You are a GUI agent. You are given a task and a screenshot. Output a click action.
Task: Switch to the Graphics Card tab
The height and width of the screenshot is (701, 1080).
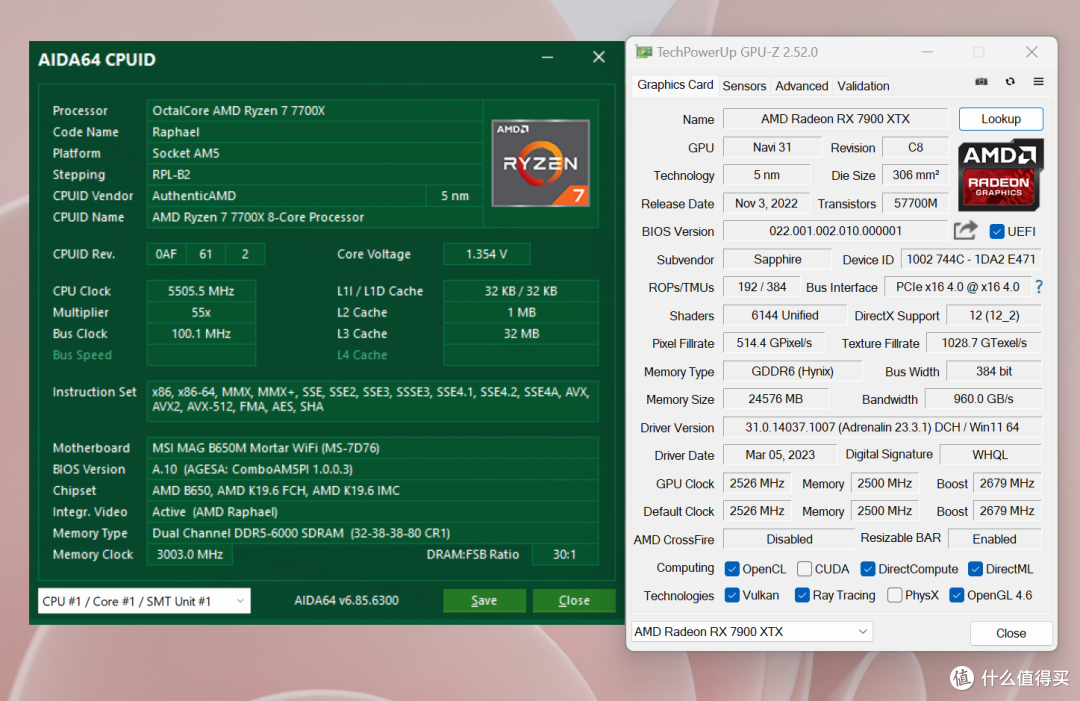coord(675,85)
